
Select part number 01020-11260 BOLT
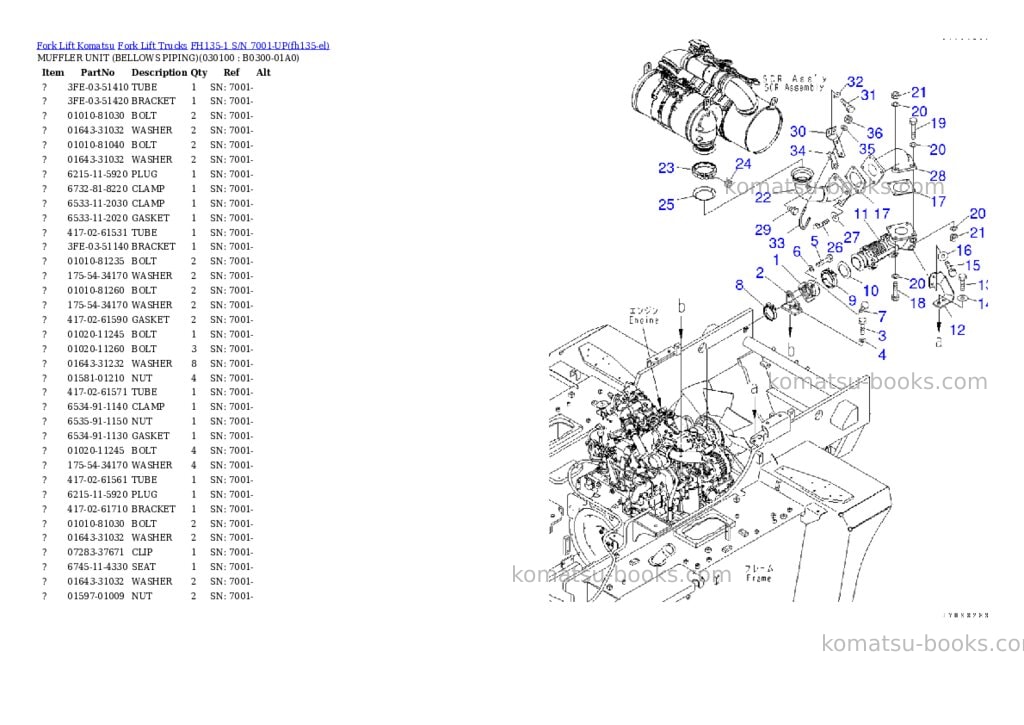click(112, 349)
